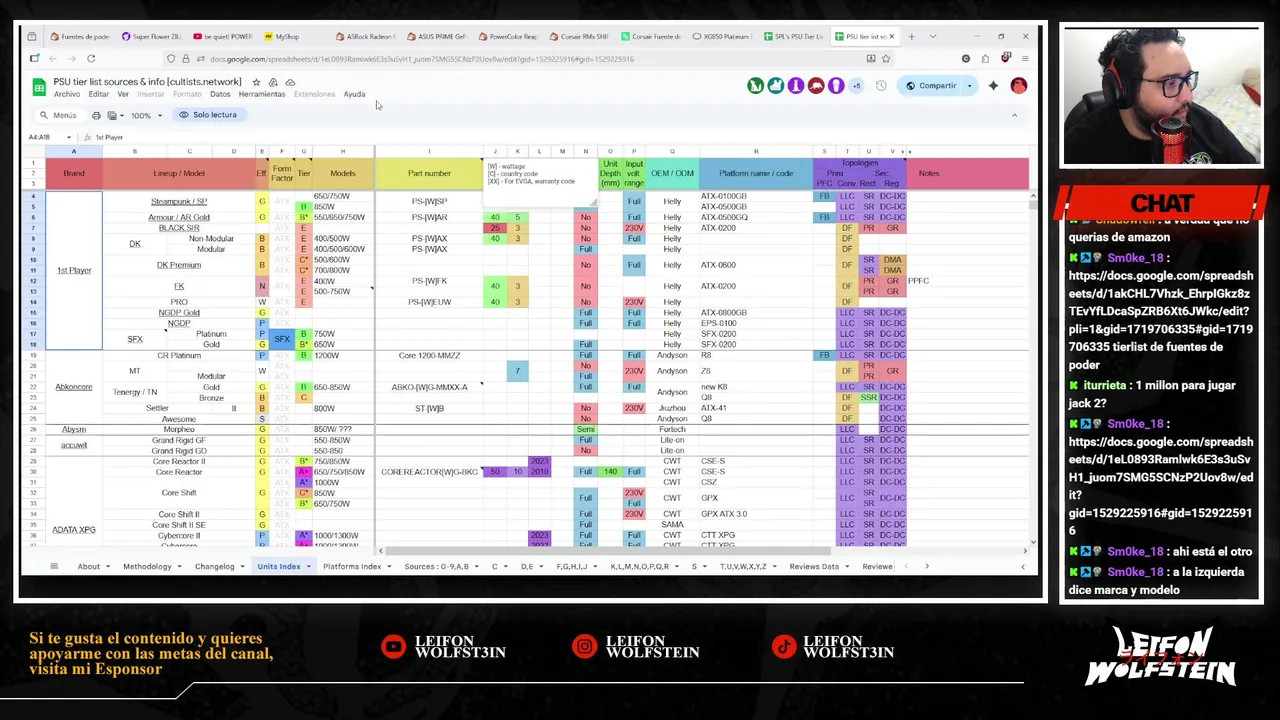
Task: Select the Lineup / Model header cell
Action: coord(179,173)
